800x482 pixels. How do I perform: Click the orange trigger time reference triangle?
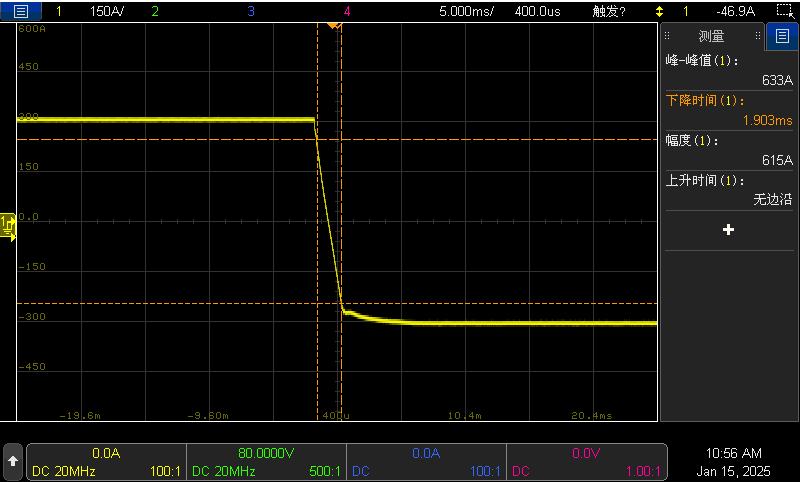(x=334, y=25)
